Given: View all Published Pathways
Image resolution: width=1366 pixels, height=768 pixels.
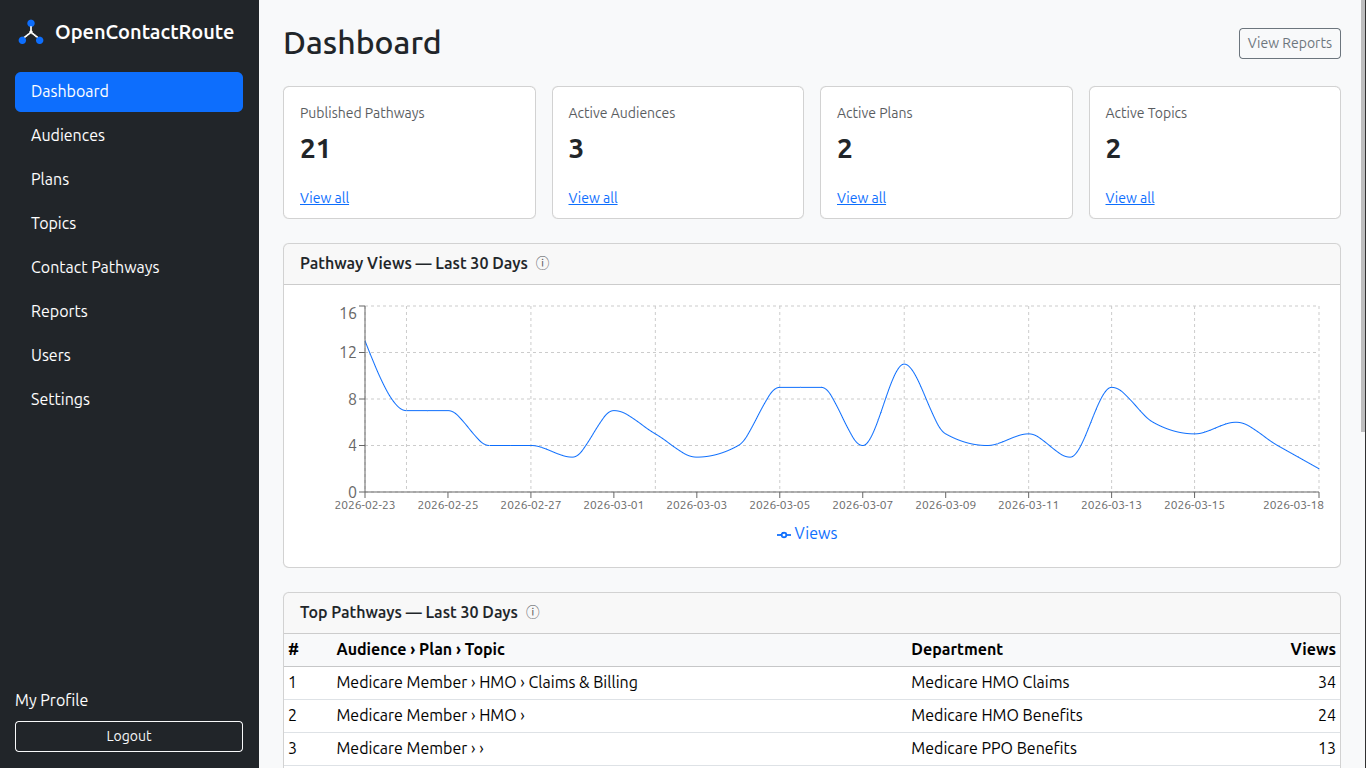Looking at the screenshot, I should tap(324, 198).
